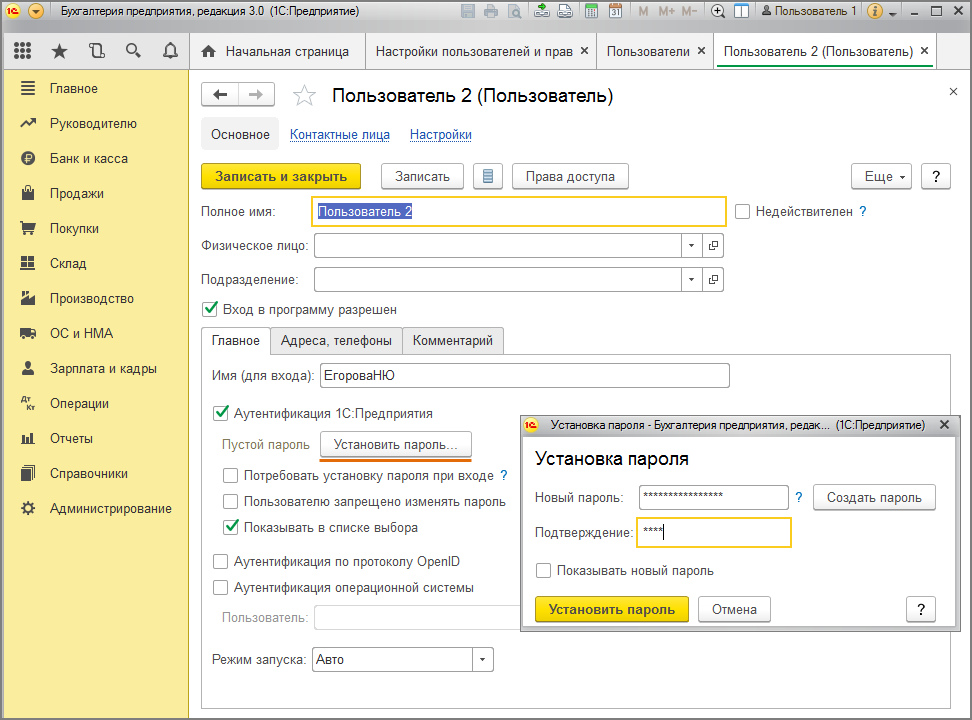Screen dimensions: 972x720
Task: Open the Склад section
Action: [x=68, y=264]
